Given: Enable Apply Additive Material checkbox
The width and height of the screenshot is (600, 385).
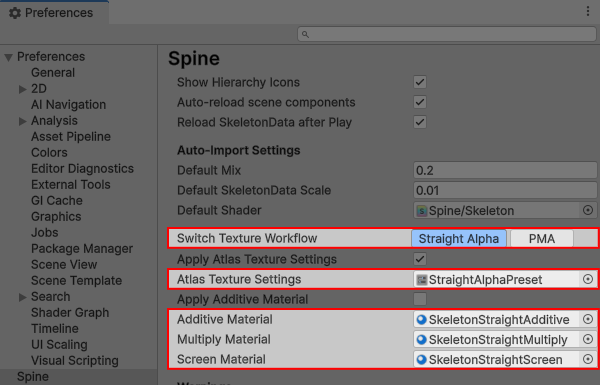Looking at the screenshot, I should (x=420, y=299).
